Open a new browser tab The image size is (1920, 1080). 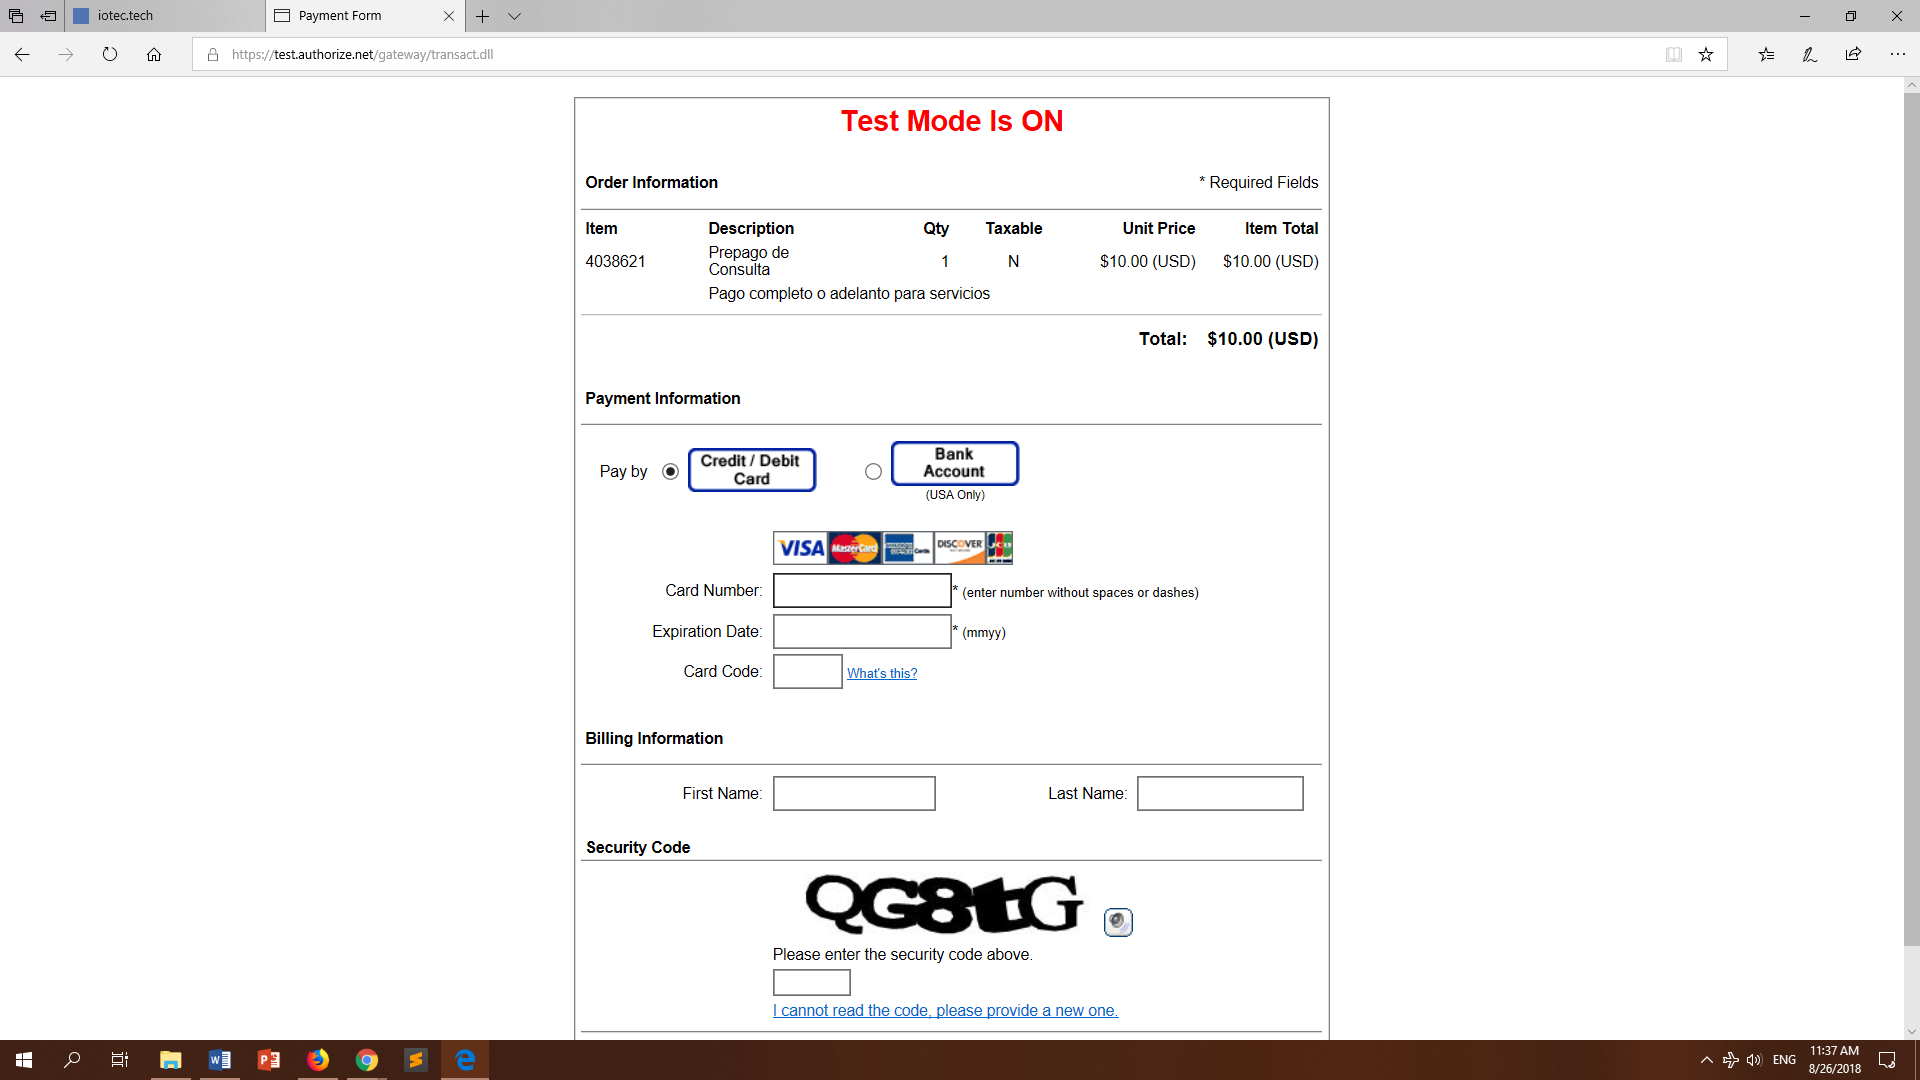point(482,16)
